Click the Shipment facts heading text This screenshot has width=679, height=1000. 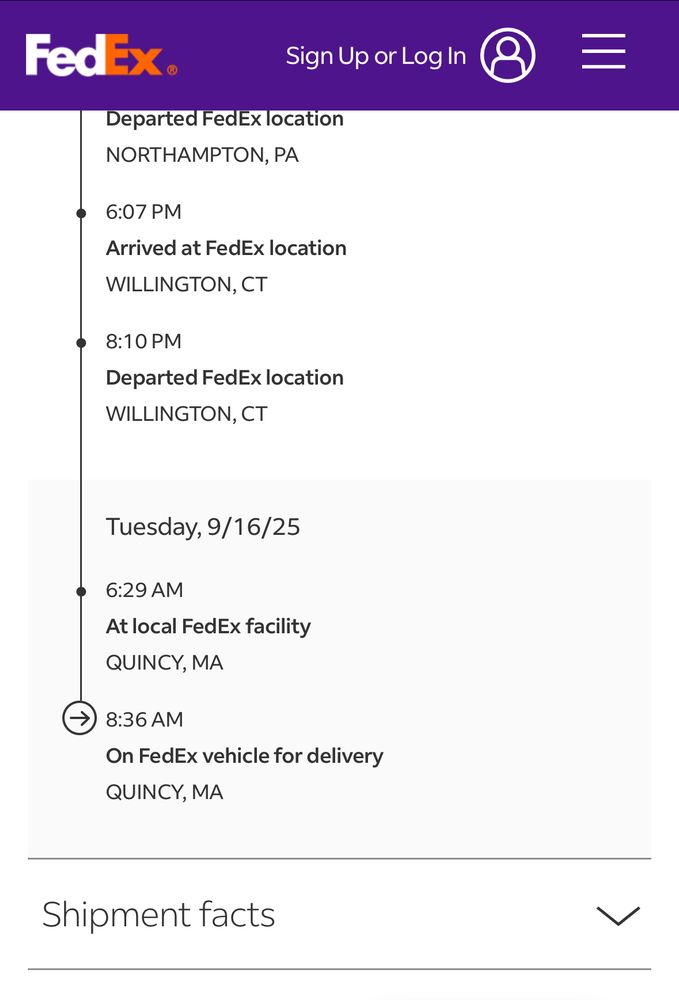tap(158, 914)
